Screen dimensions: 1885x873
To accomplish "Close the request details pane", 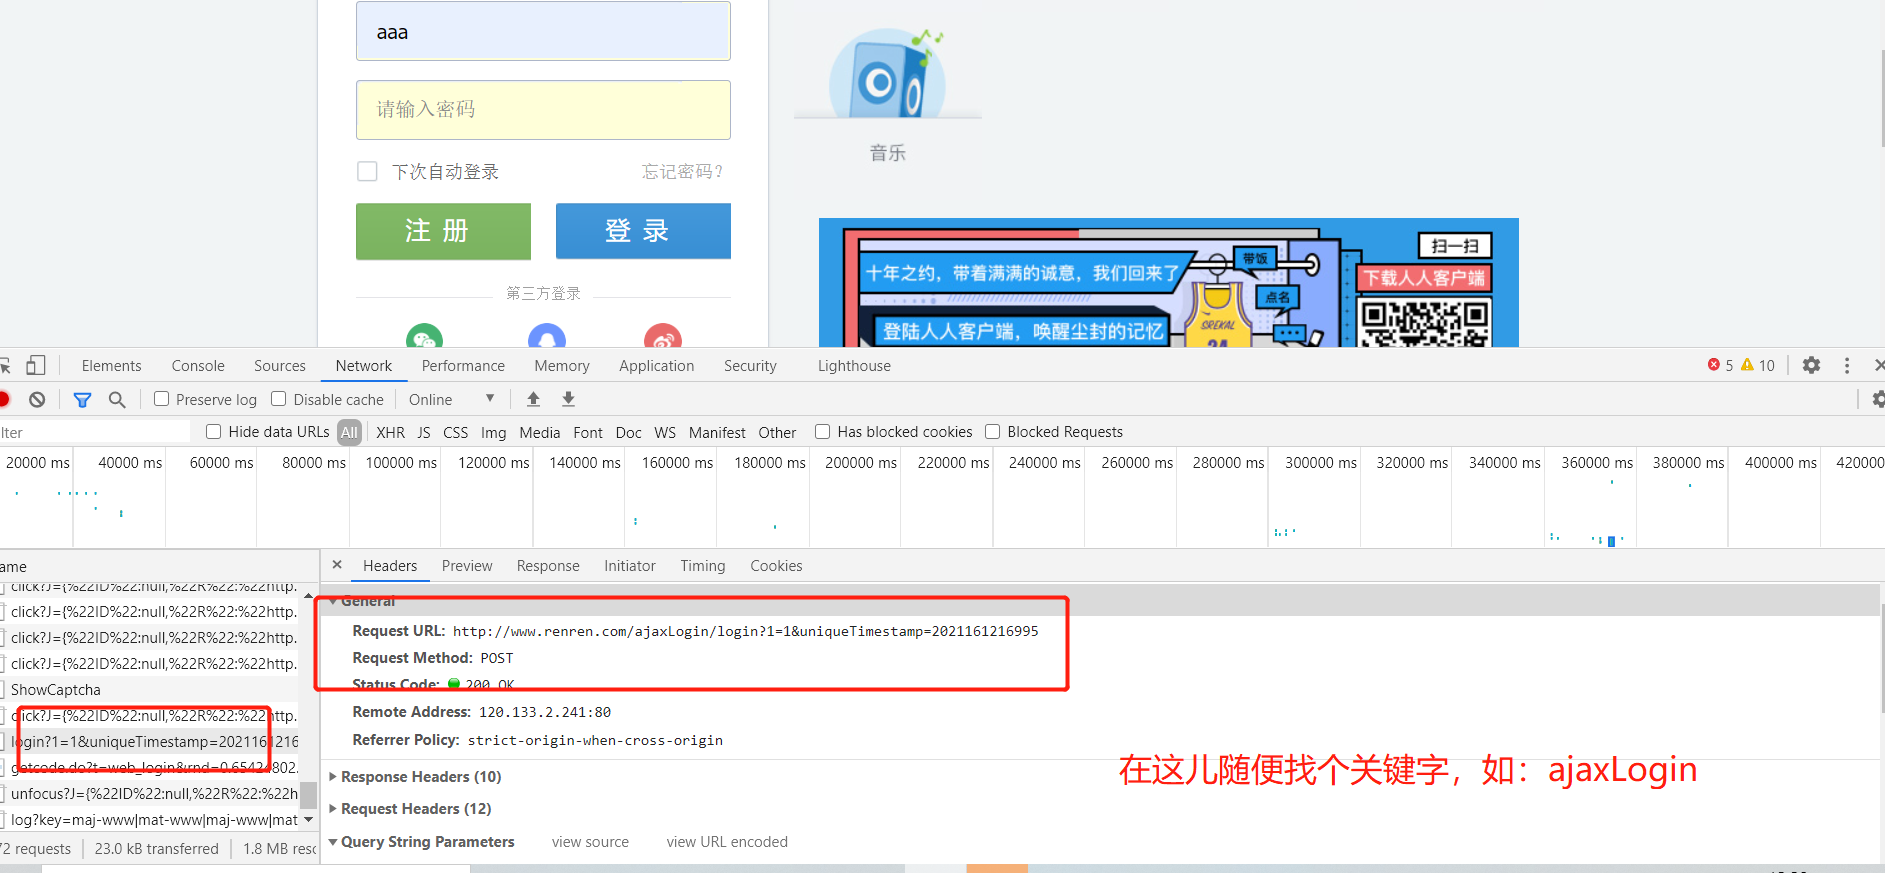I will 337,565.
